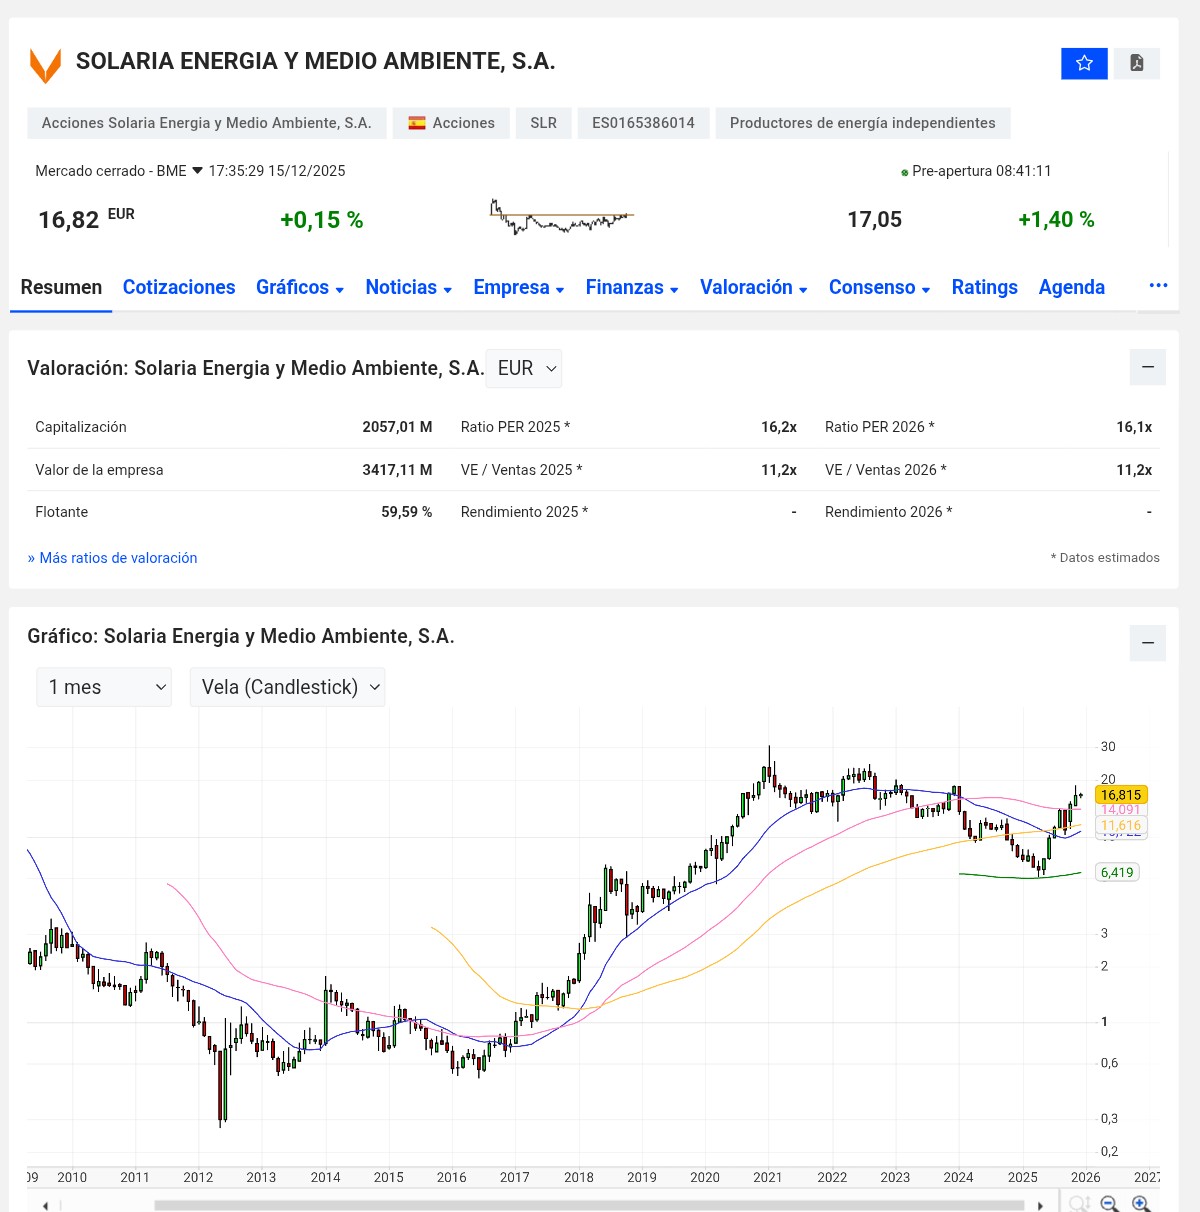The image size is (1200, 1212).
Task: Click the Rendimiento 2026 label
Action: (888, 512)
